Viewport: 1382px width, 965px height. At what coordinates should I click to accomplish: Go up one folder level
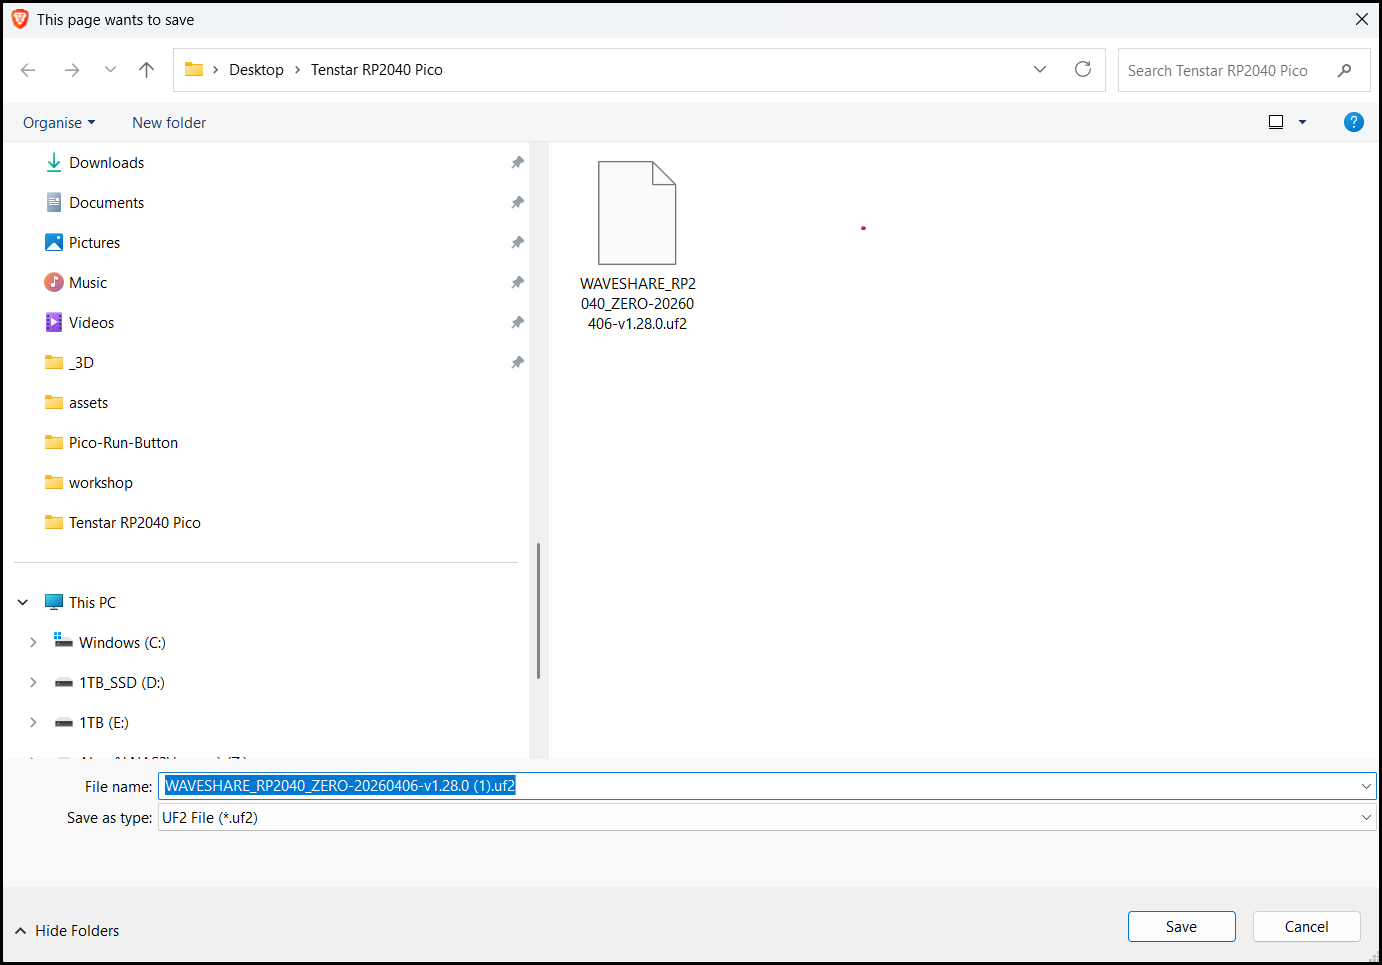(x=147, y=70)
